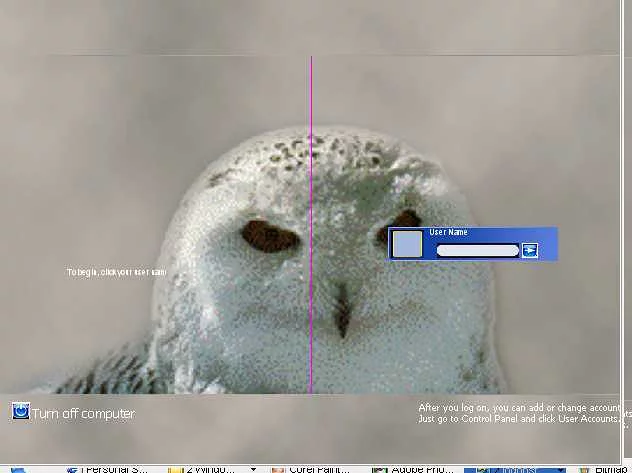Image resolution: width=632 pixels, height=473 pixels.
Task: Click the Start button in taskbar corner
Action: click(18, 468)
